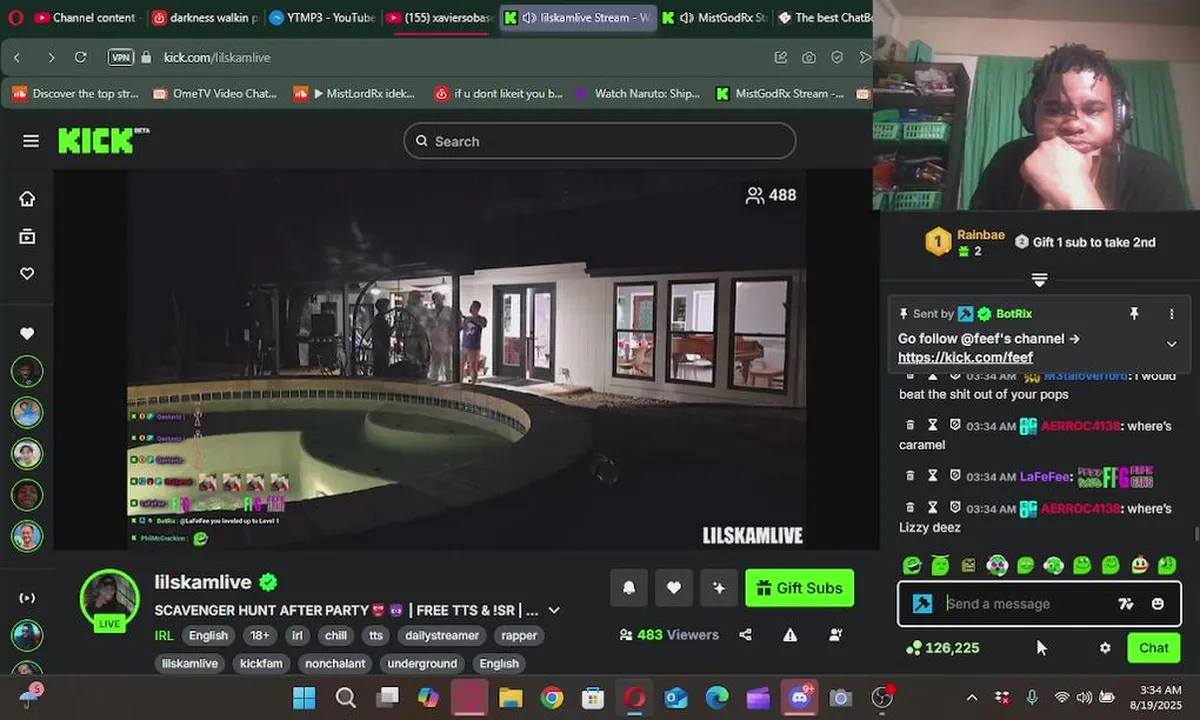The height and width of the screenshot is (720, 1200).
Task: Open LaFeFee's username in chat
Action: pyautogui.click(x=1044, y=477)
